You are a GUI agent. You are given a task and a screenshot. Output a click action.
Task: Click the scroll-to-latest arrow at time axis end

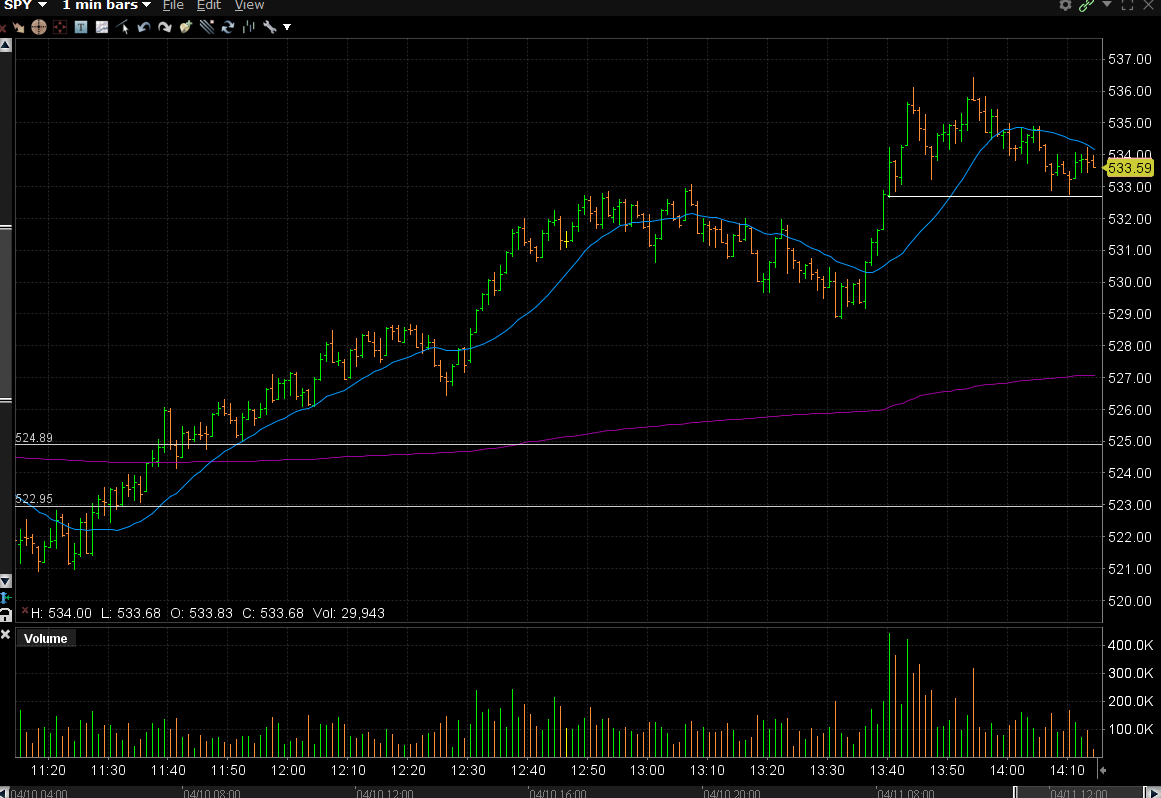click(x=1103, y=771)
